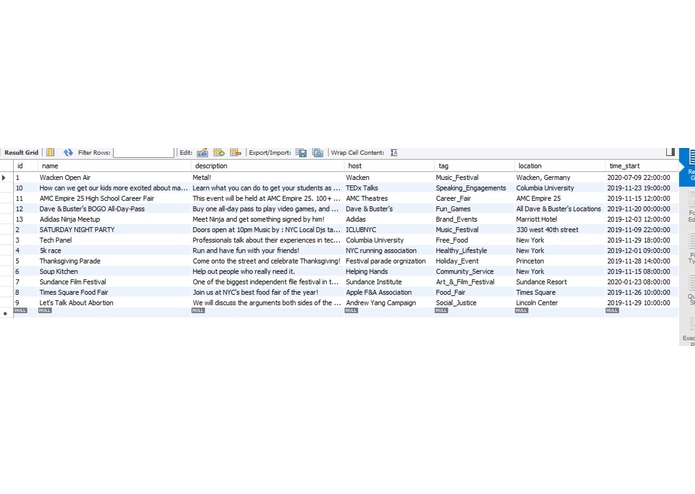Click the result grid form icon

tap(50, 152)
